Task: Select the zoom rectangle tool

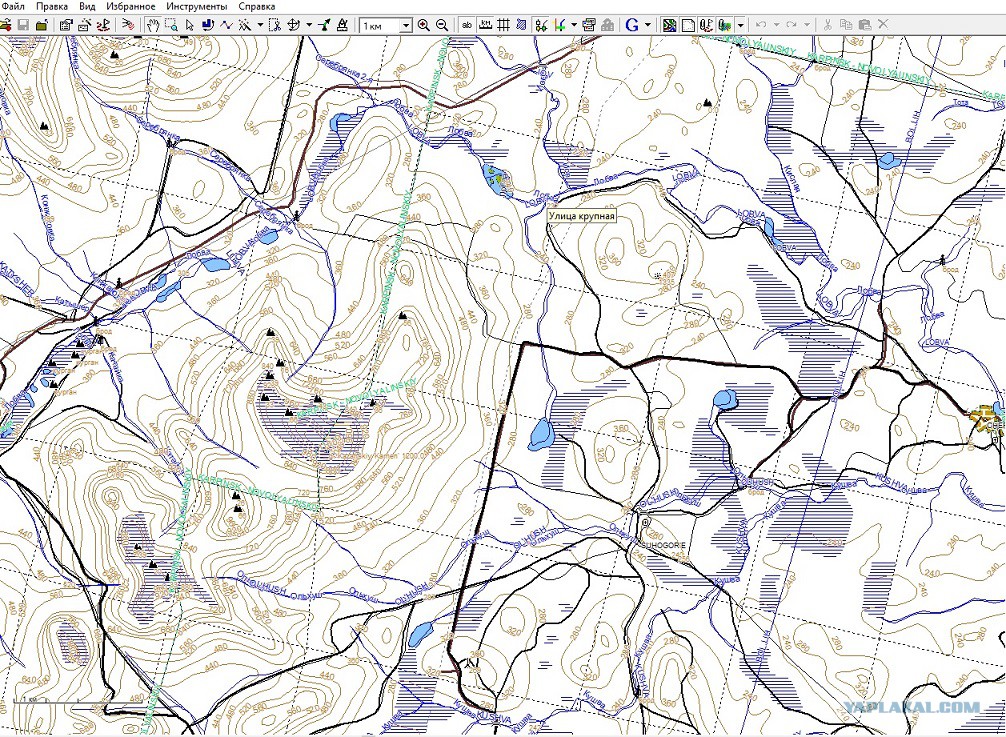Action: [171, 25]
